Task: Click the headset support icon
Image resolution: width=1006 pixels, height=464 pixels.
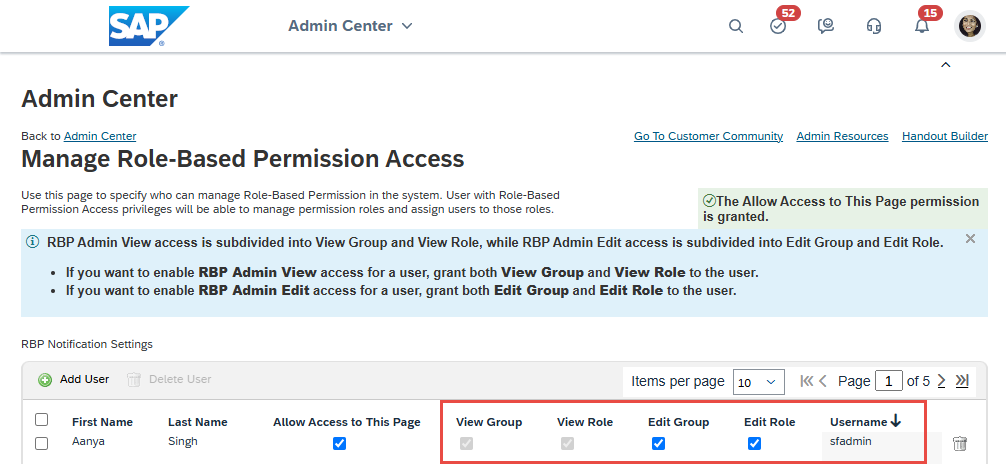Action: 874,26
